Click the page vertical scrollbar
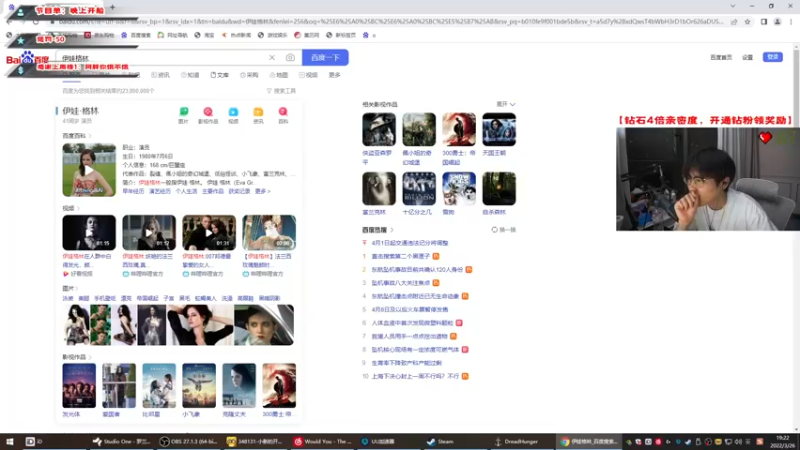This screenshot has height=450, width=800. point(796,235)
